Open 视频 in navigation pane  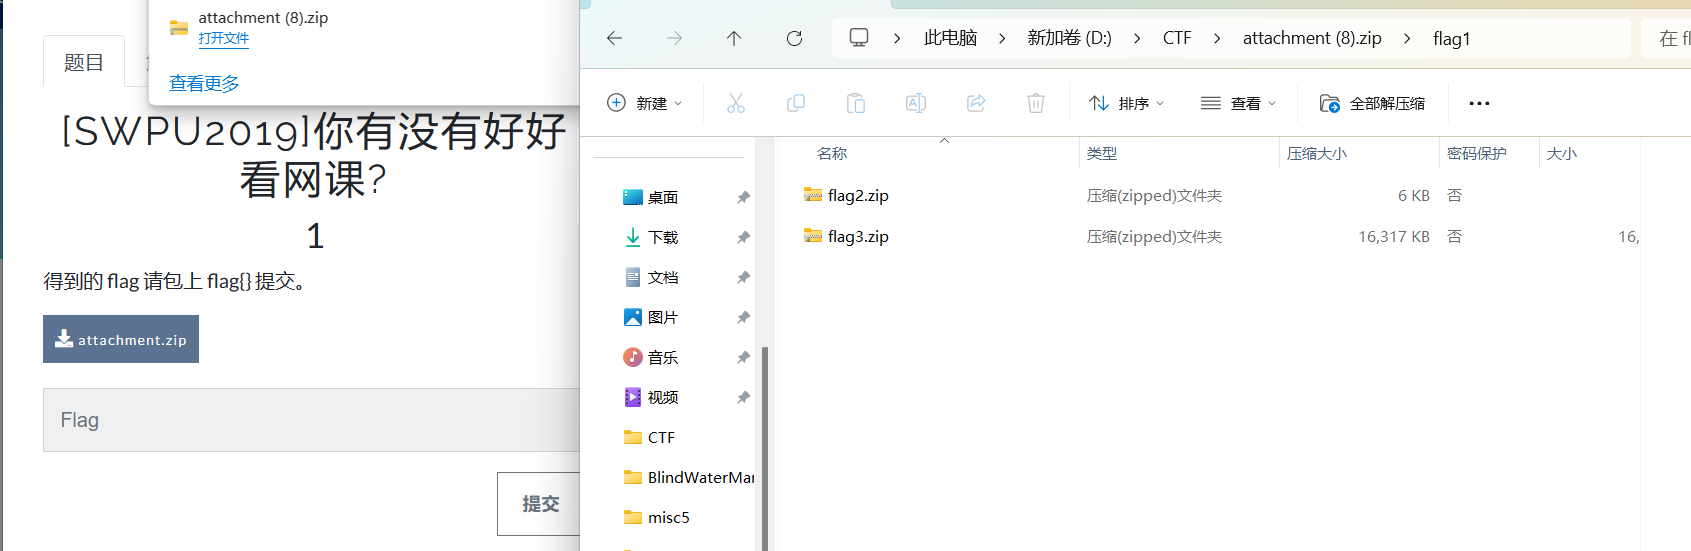click(x=663, y=398)
